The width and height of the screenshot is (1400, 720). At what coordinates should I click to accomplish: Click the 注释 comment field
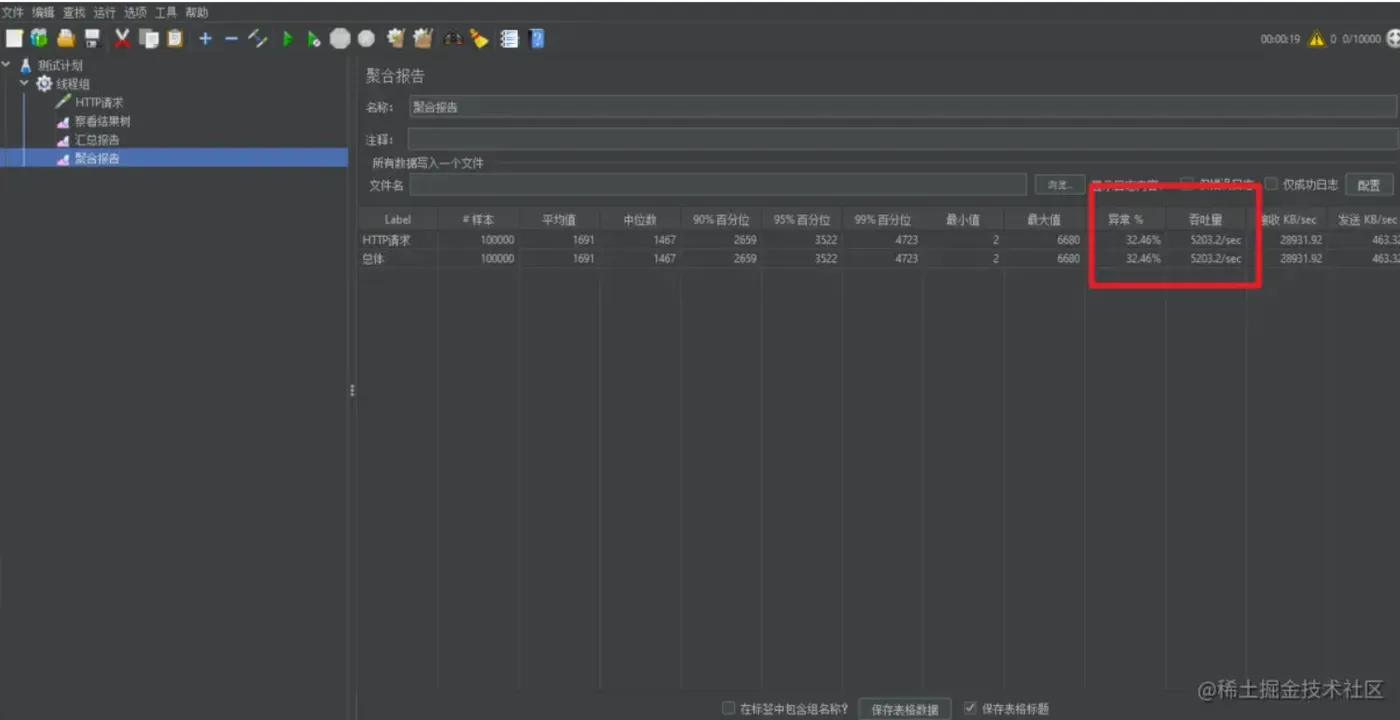[x=902, y=139]
